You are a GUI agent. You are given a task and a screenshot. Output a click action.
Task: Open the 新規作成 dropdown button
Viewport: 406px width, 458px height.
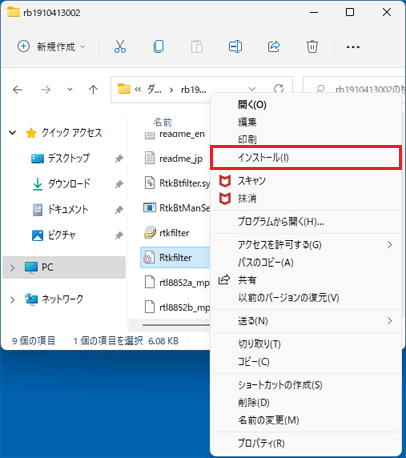click(51, 47)
